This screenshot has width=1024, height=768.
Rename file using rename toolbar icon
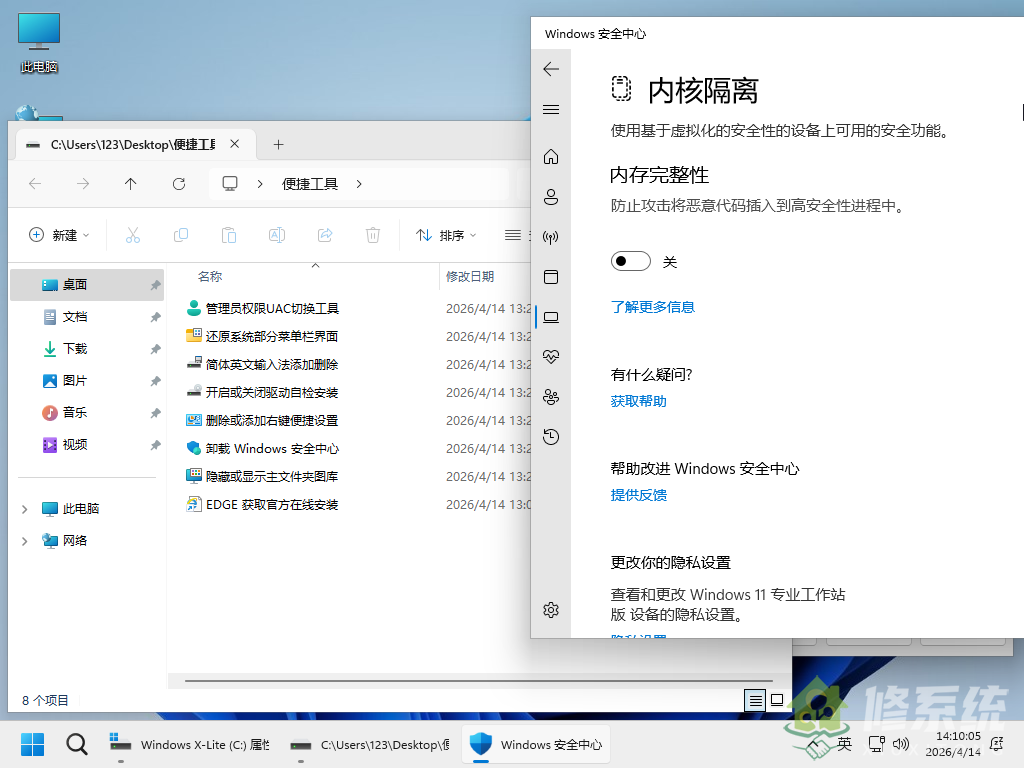point(276,235)
